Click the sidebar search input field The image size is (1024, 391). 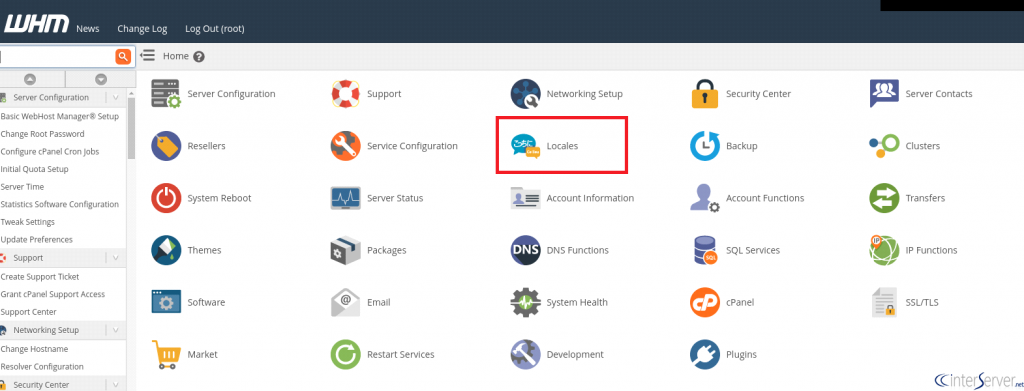[57, 57]
